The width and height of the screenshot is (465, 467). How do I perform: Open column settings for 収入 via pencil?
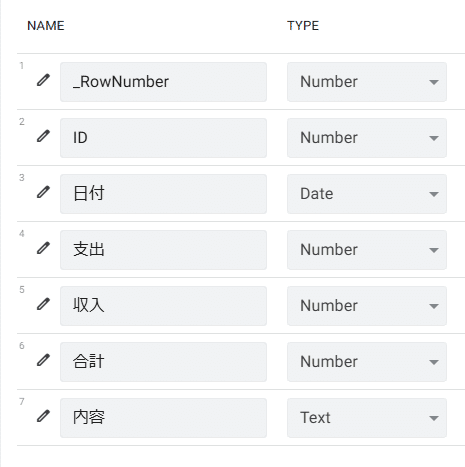pyautogui.click(x=43, y=304)
